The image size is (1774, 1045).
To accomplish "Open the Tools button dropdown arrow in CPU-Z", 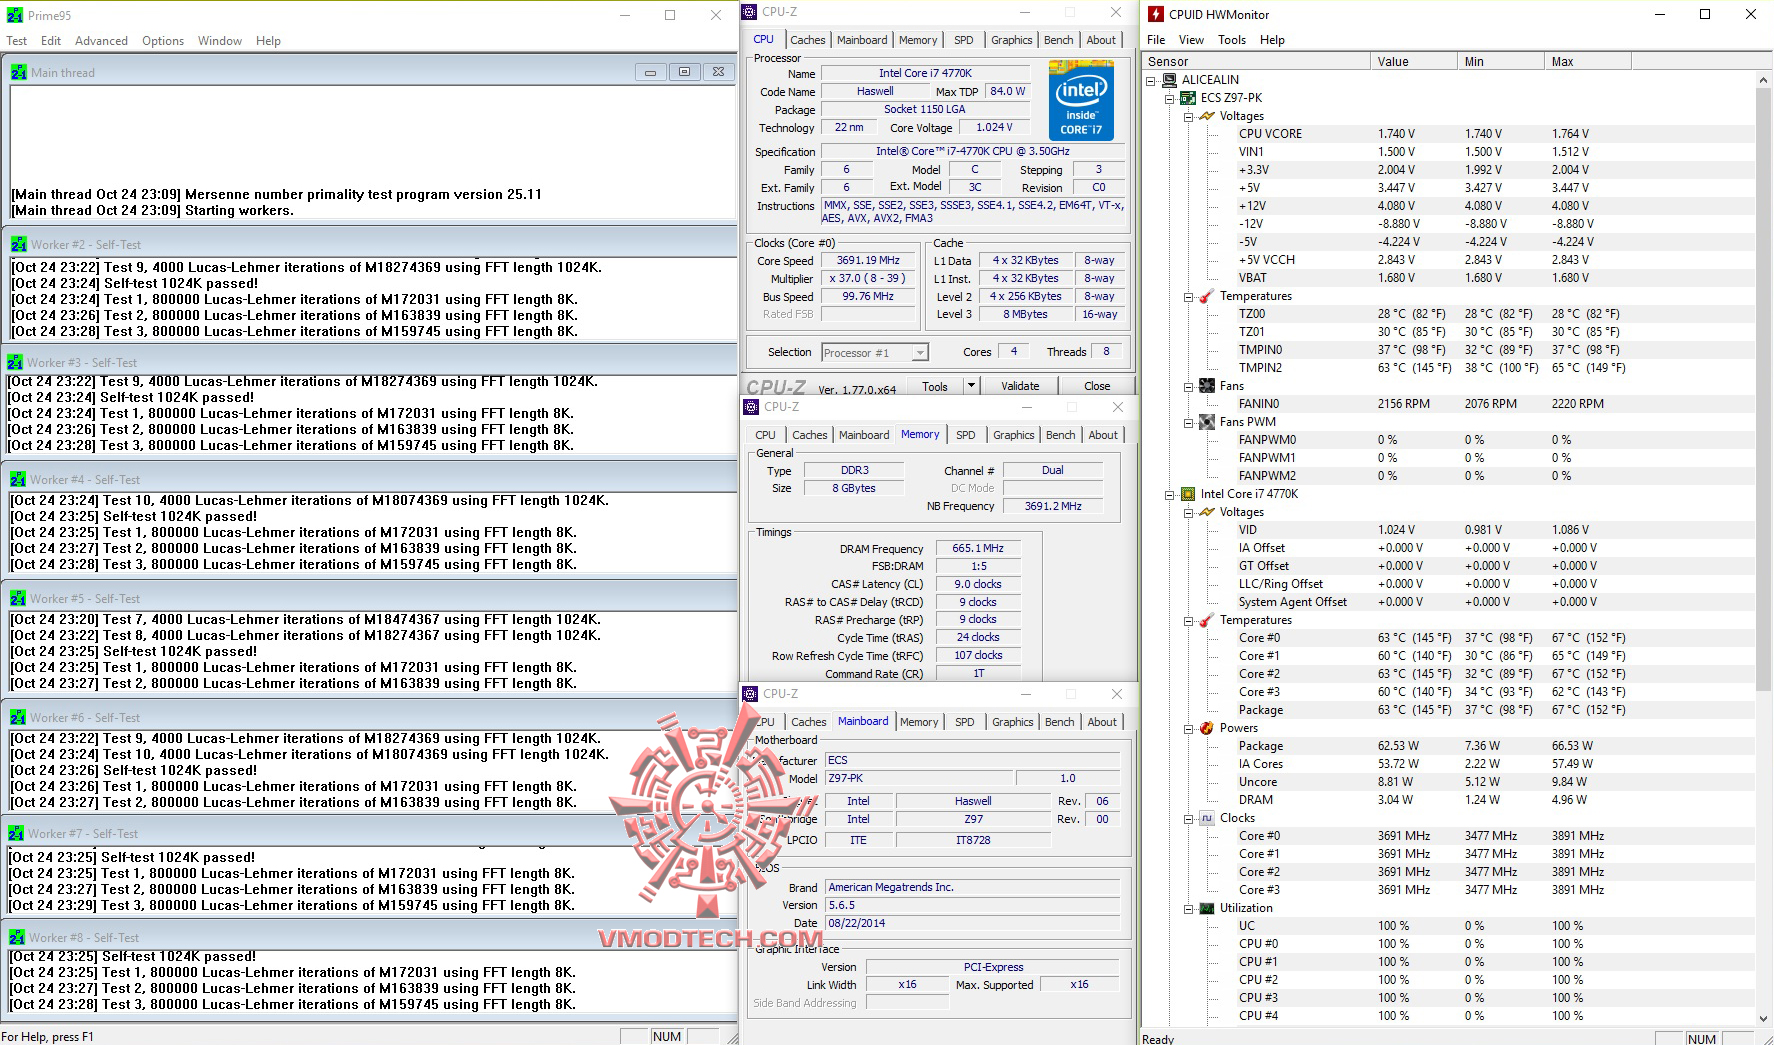I will (x=970, y=386).
